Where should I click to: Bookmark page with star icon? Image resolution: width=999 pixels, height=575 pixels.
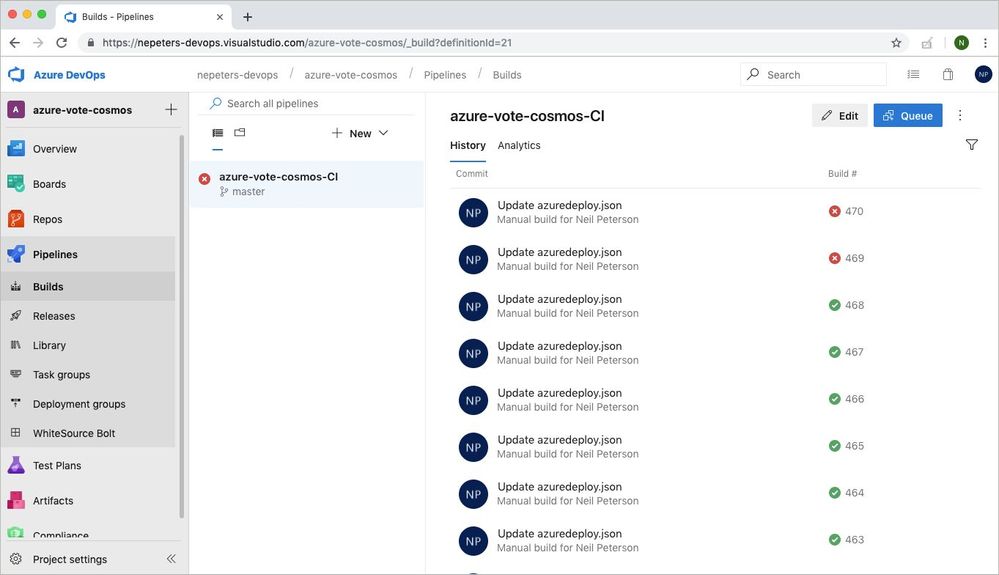896,43
